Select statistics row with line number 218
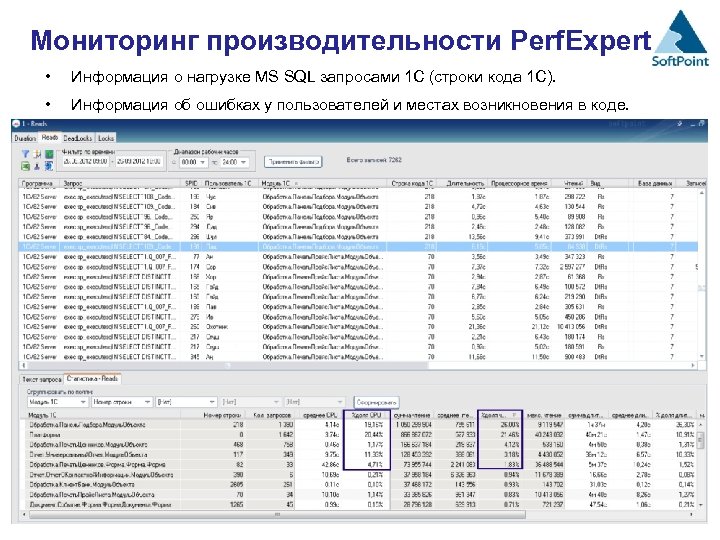 360,425
